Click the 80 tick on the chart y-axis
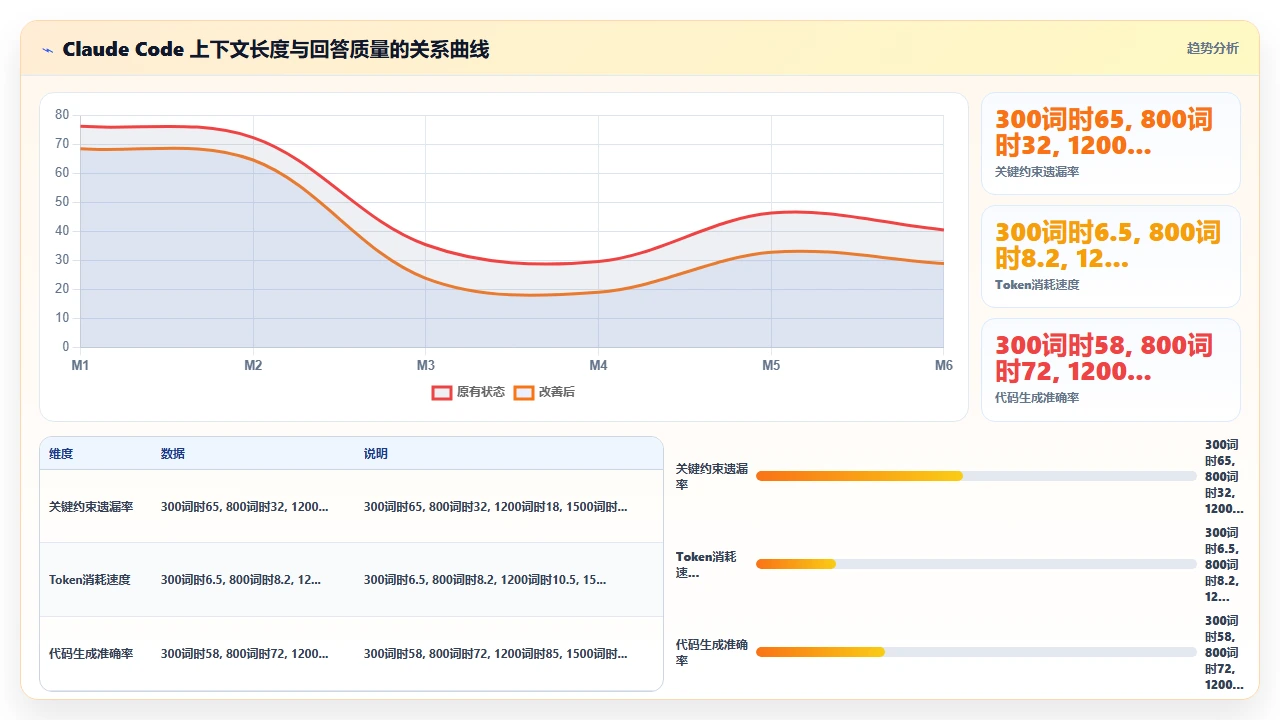This screenshot has width=1280, height=720. 62,115
